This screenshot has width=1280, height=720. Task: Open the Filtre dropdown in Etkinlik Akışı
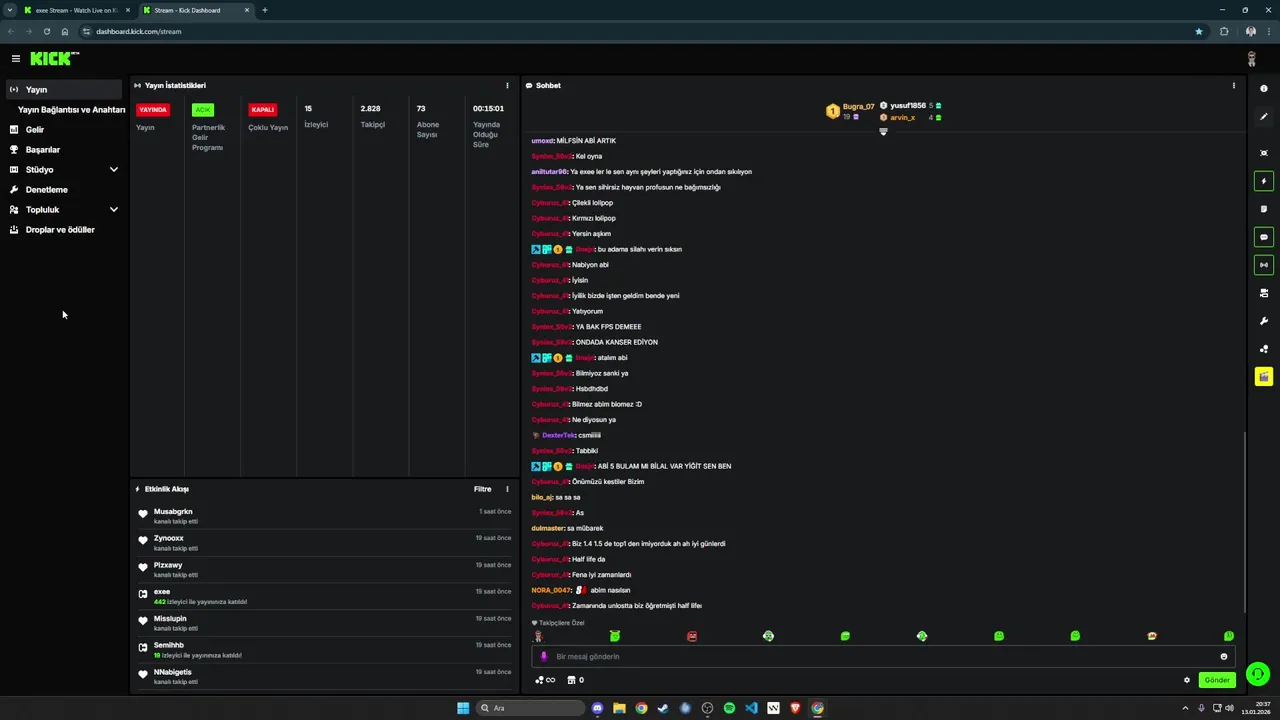[x=483, y=489]
